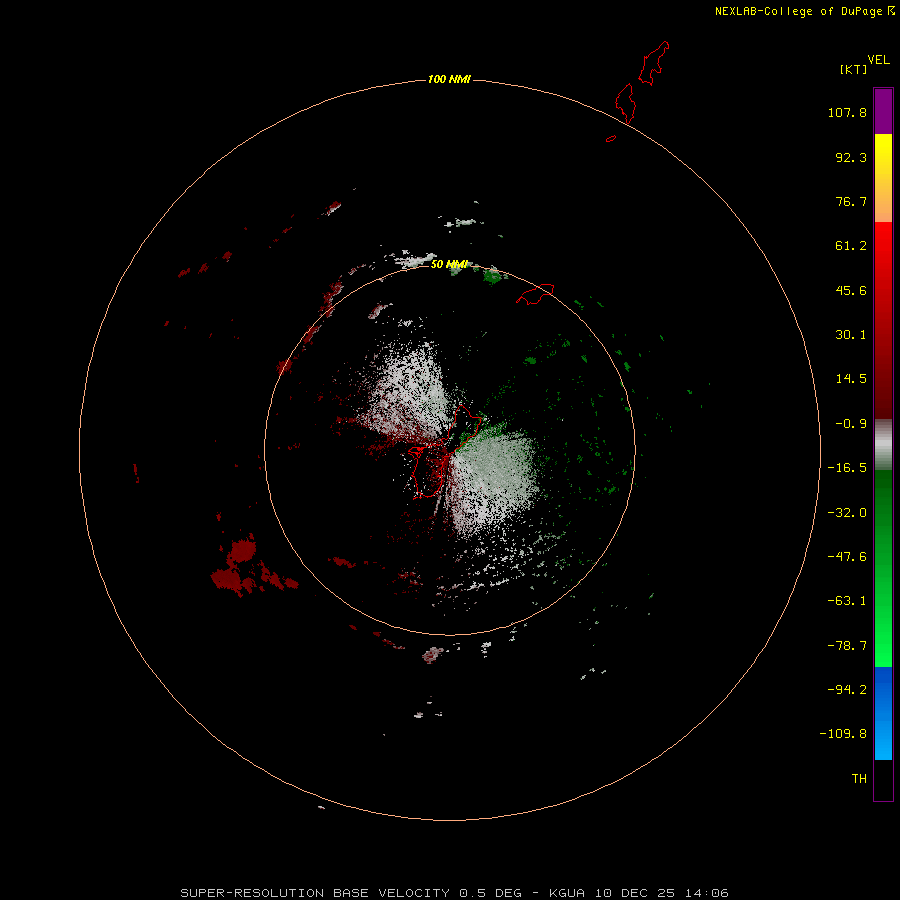The image size is (900, 900).
Task: Click the Super-Resolution Base Velocity caption text
Action: pos(455,893)
